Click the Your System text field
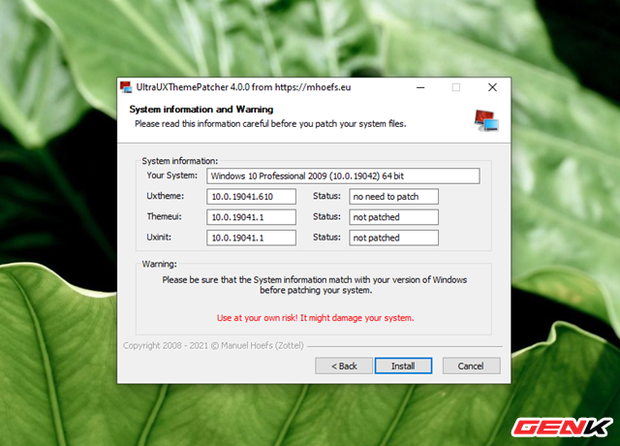Image resolution: width=620 pixels, height=446 pixels. click(x=343, y=176)
